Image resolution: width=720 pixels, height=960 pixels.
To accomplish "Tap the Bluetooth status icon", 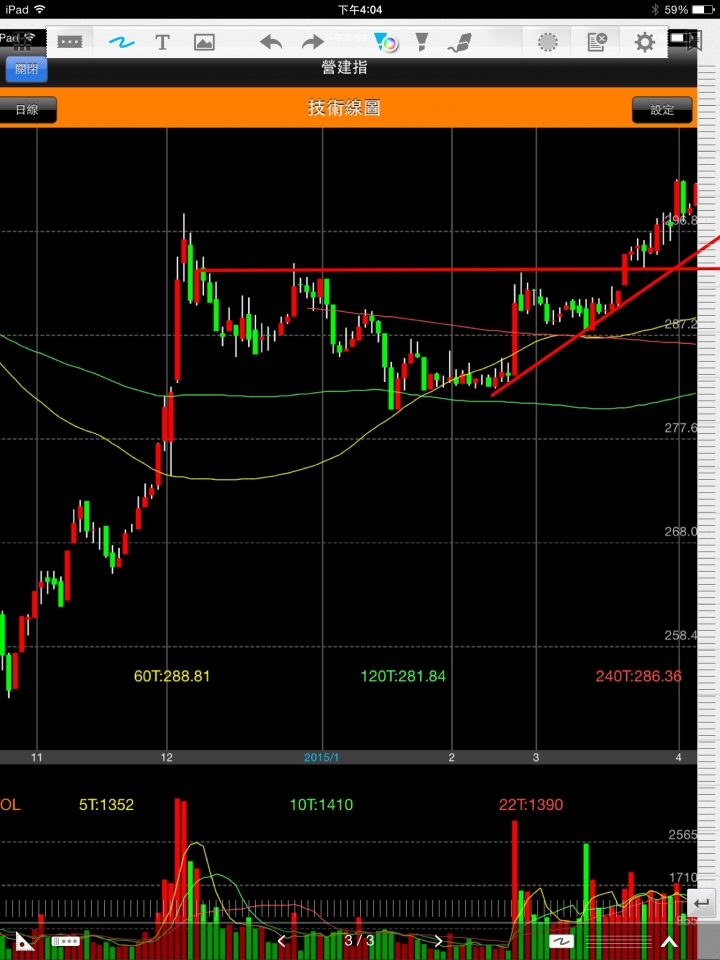I will 655,9.
